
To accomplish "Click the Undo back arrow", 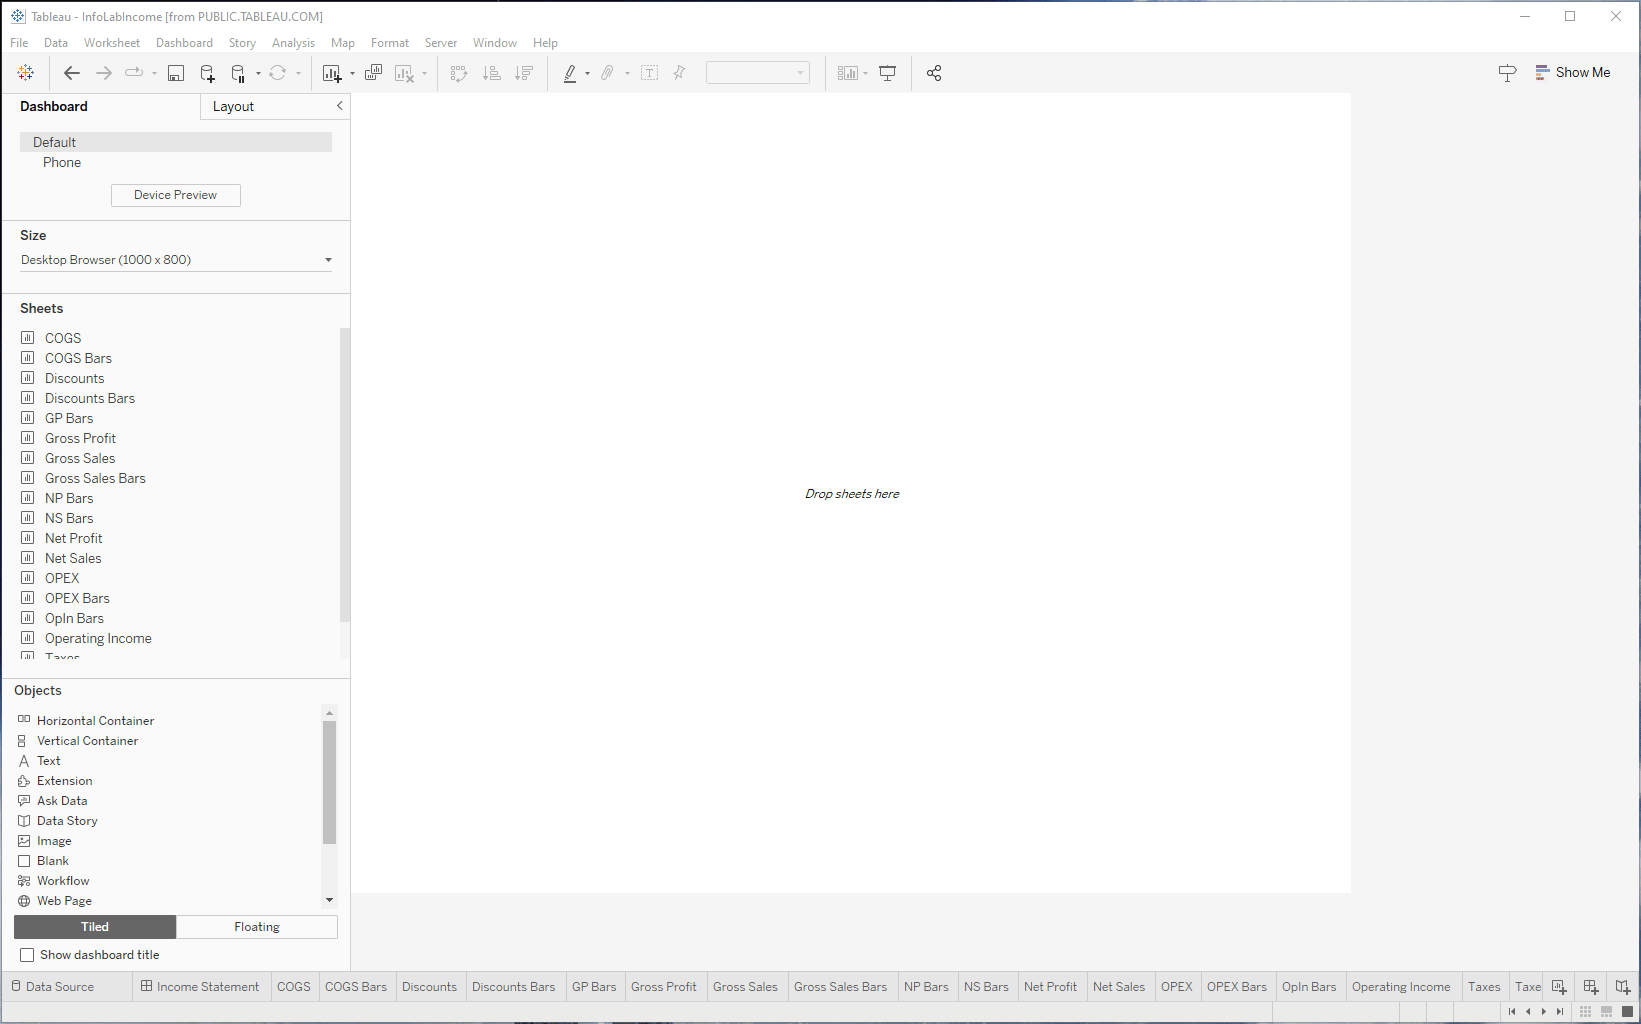I will click(x=71, y=73).
